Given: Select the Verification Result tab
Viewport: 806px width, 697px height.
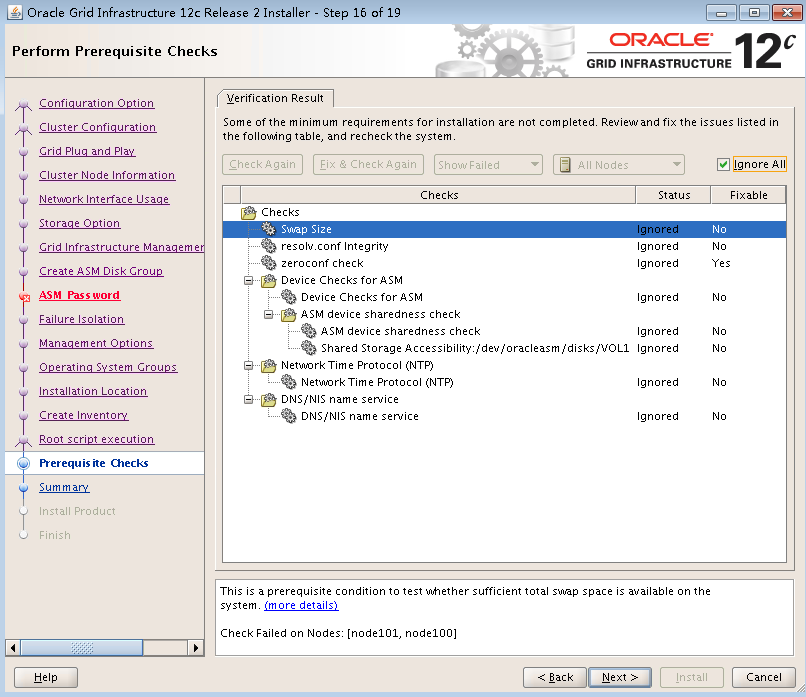Looking at the screenshot, I should [x=275, y=98].
